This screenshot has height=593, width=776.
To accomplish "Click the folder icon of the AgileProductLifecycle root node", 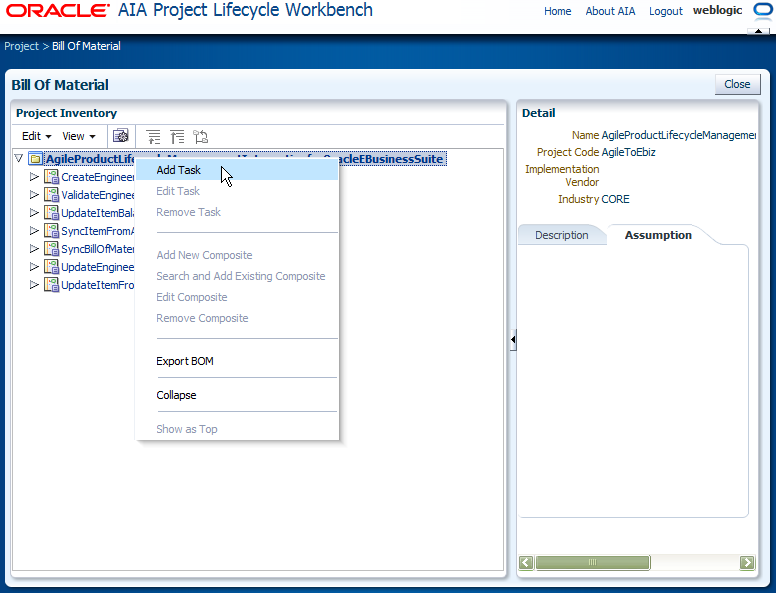I will [x=35, y=159].
